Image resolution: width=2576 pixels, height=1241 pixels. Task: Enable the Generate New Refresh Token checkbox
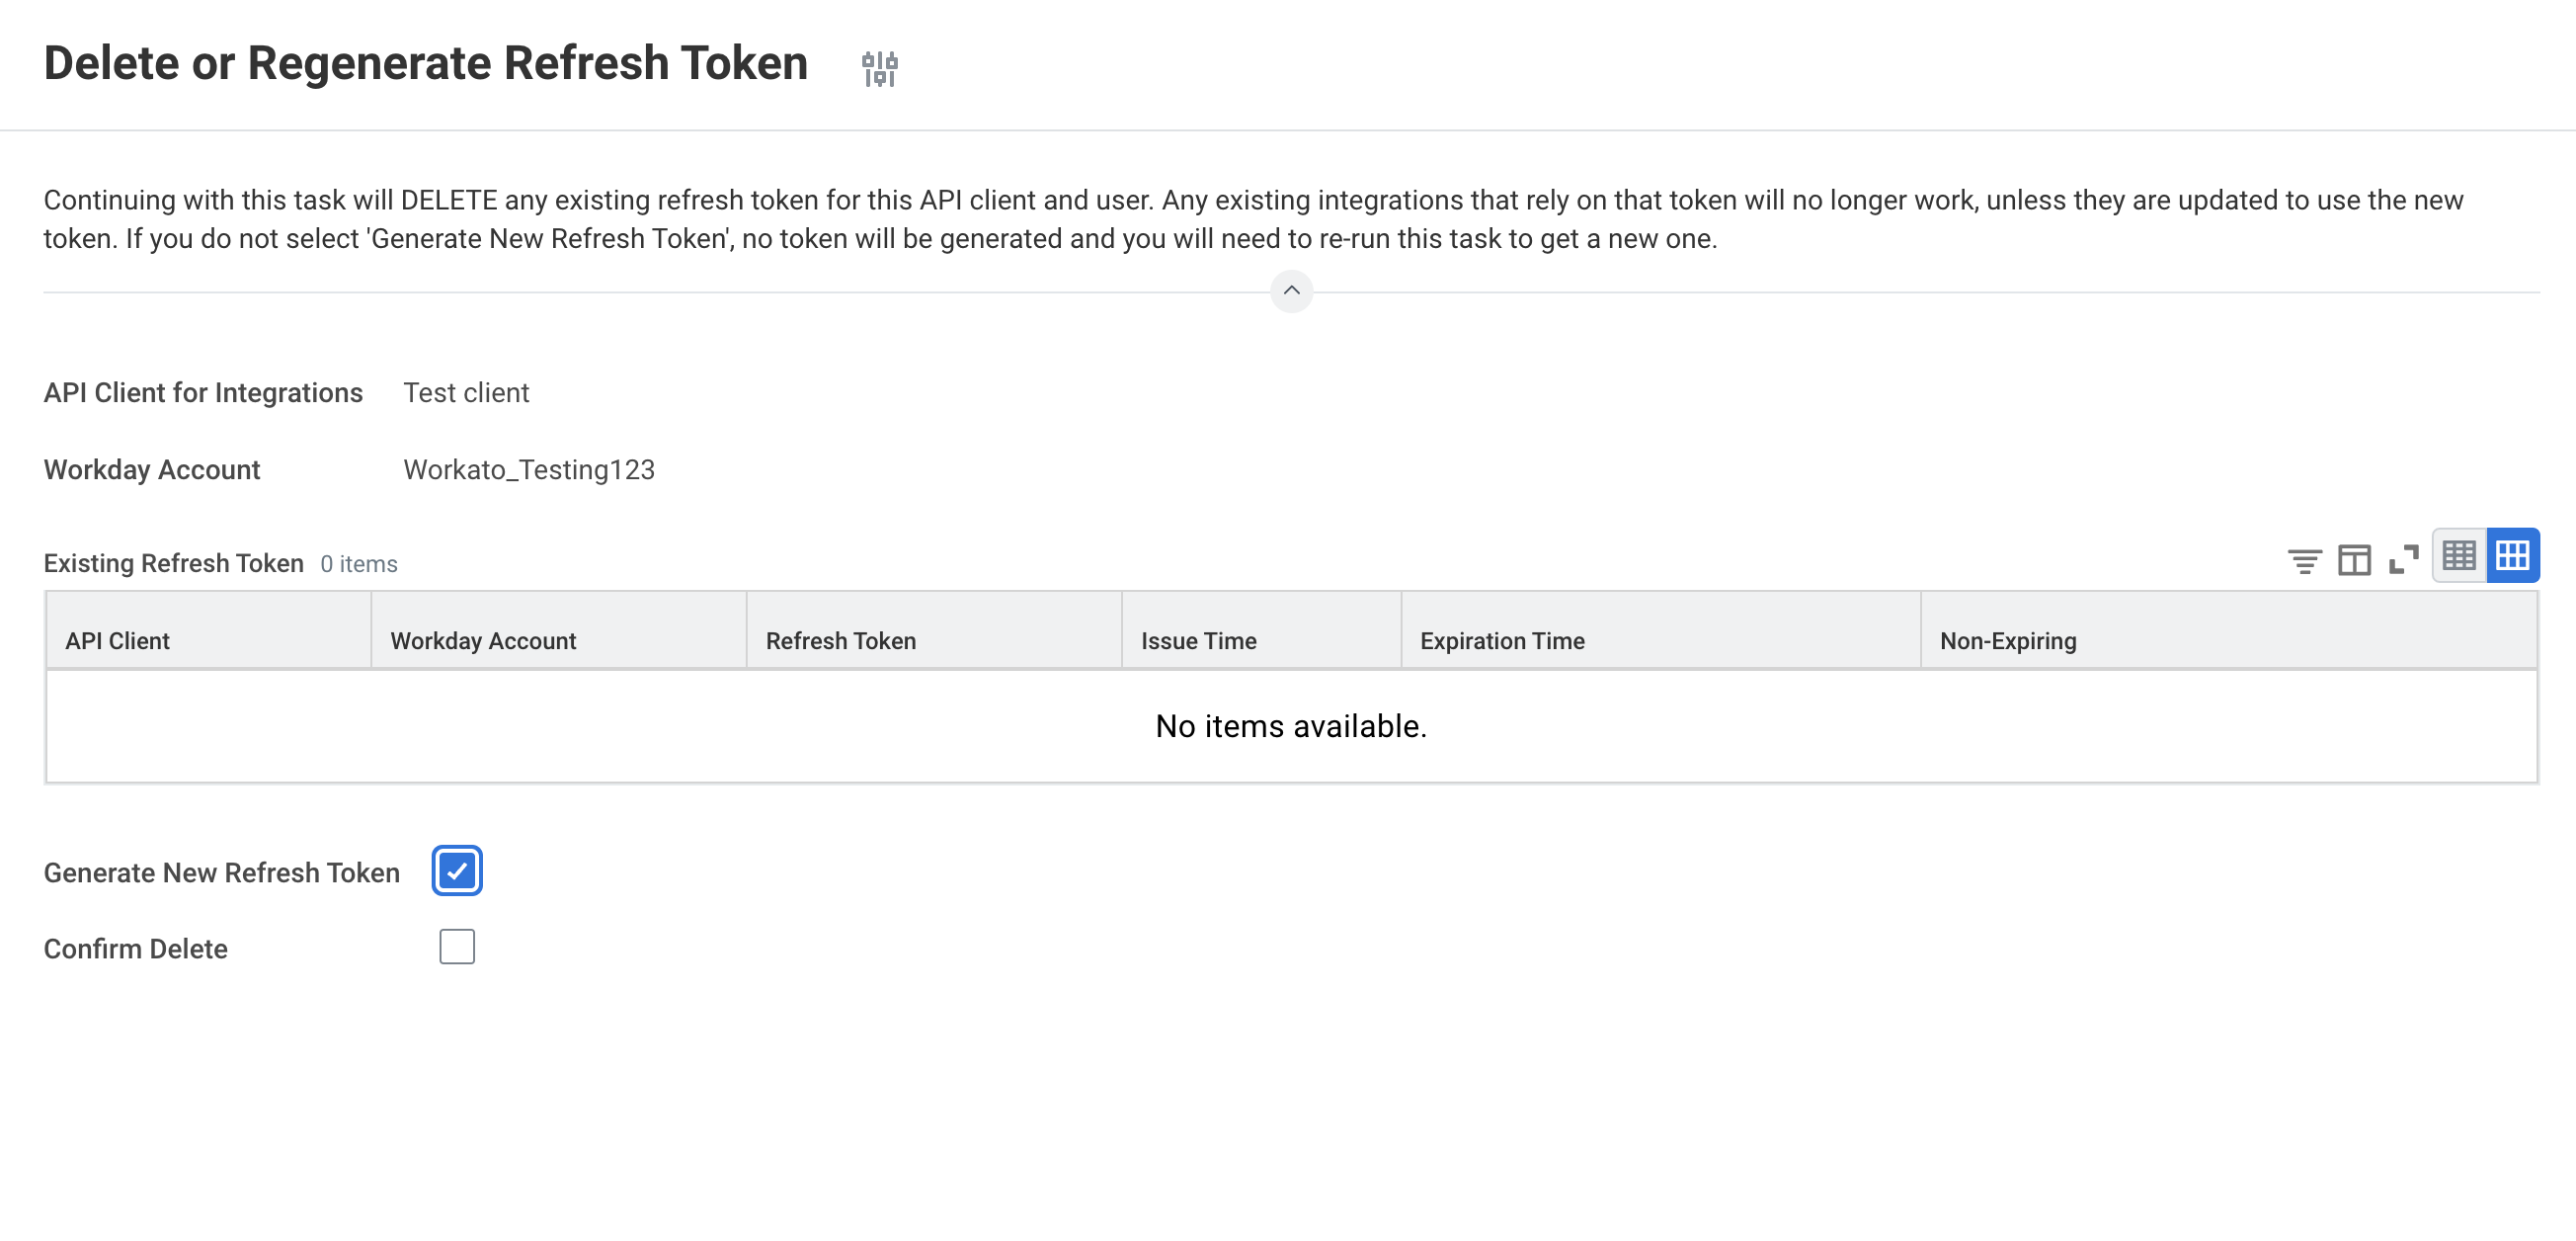(456, 871)
